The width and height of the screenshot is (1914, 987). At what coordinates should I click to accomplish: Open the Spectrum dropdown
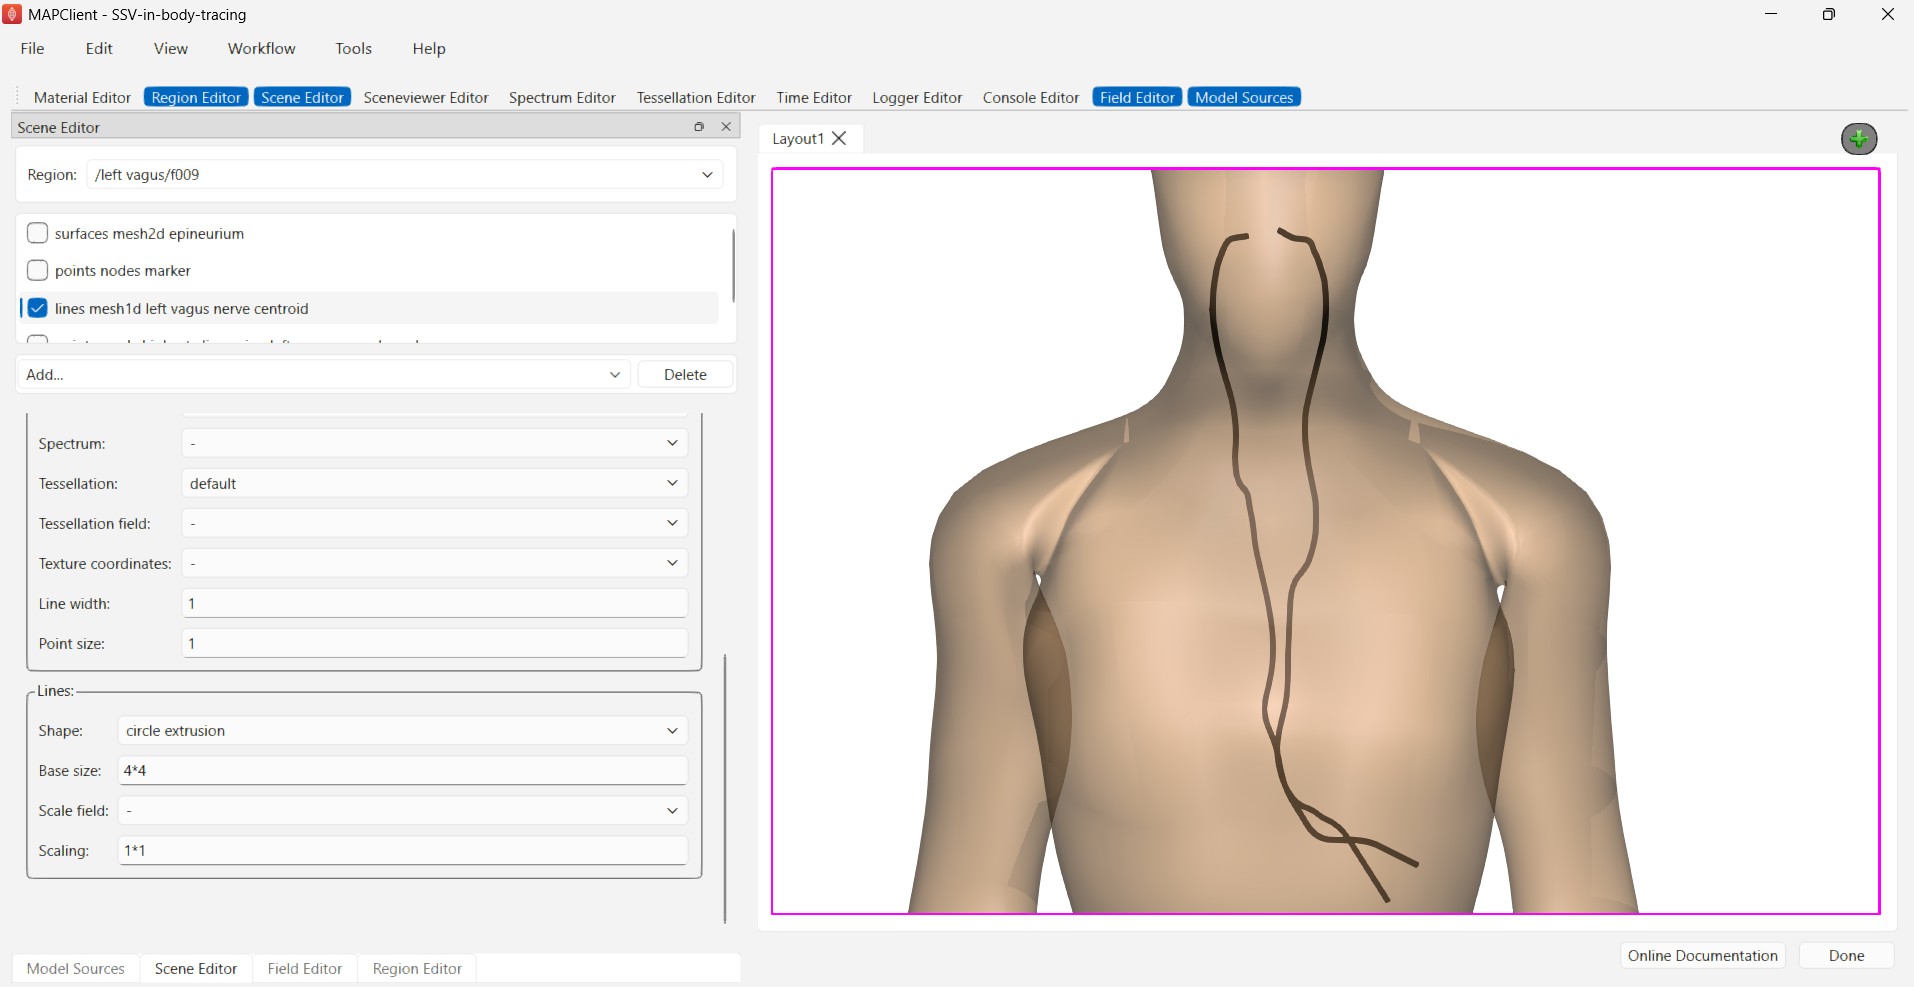click(434, 443)
